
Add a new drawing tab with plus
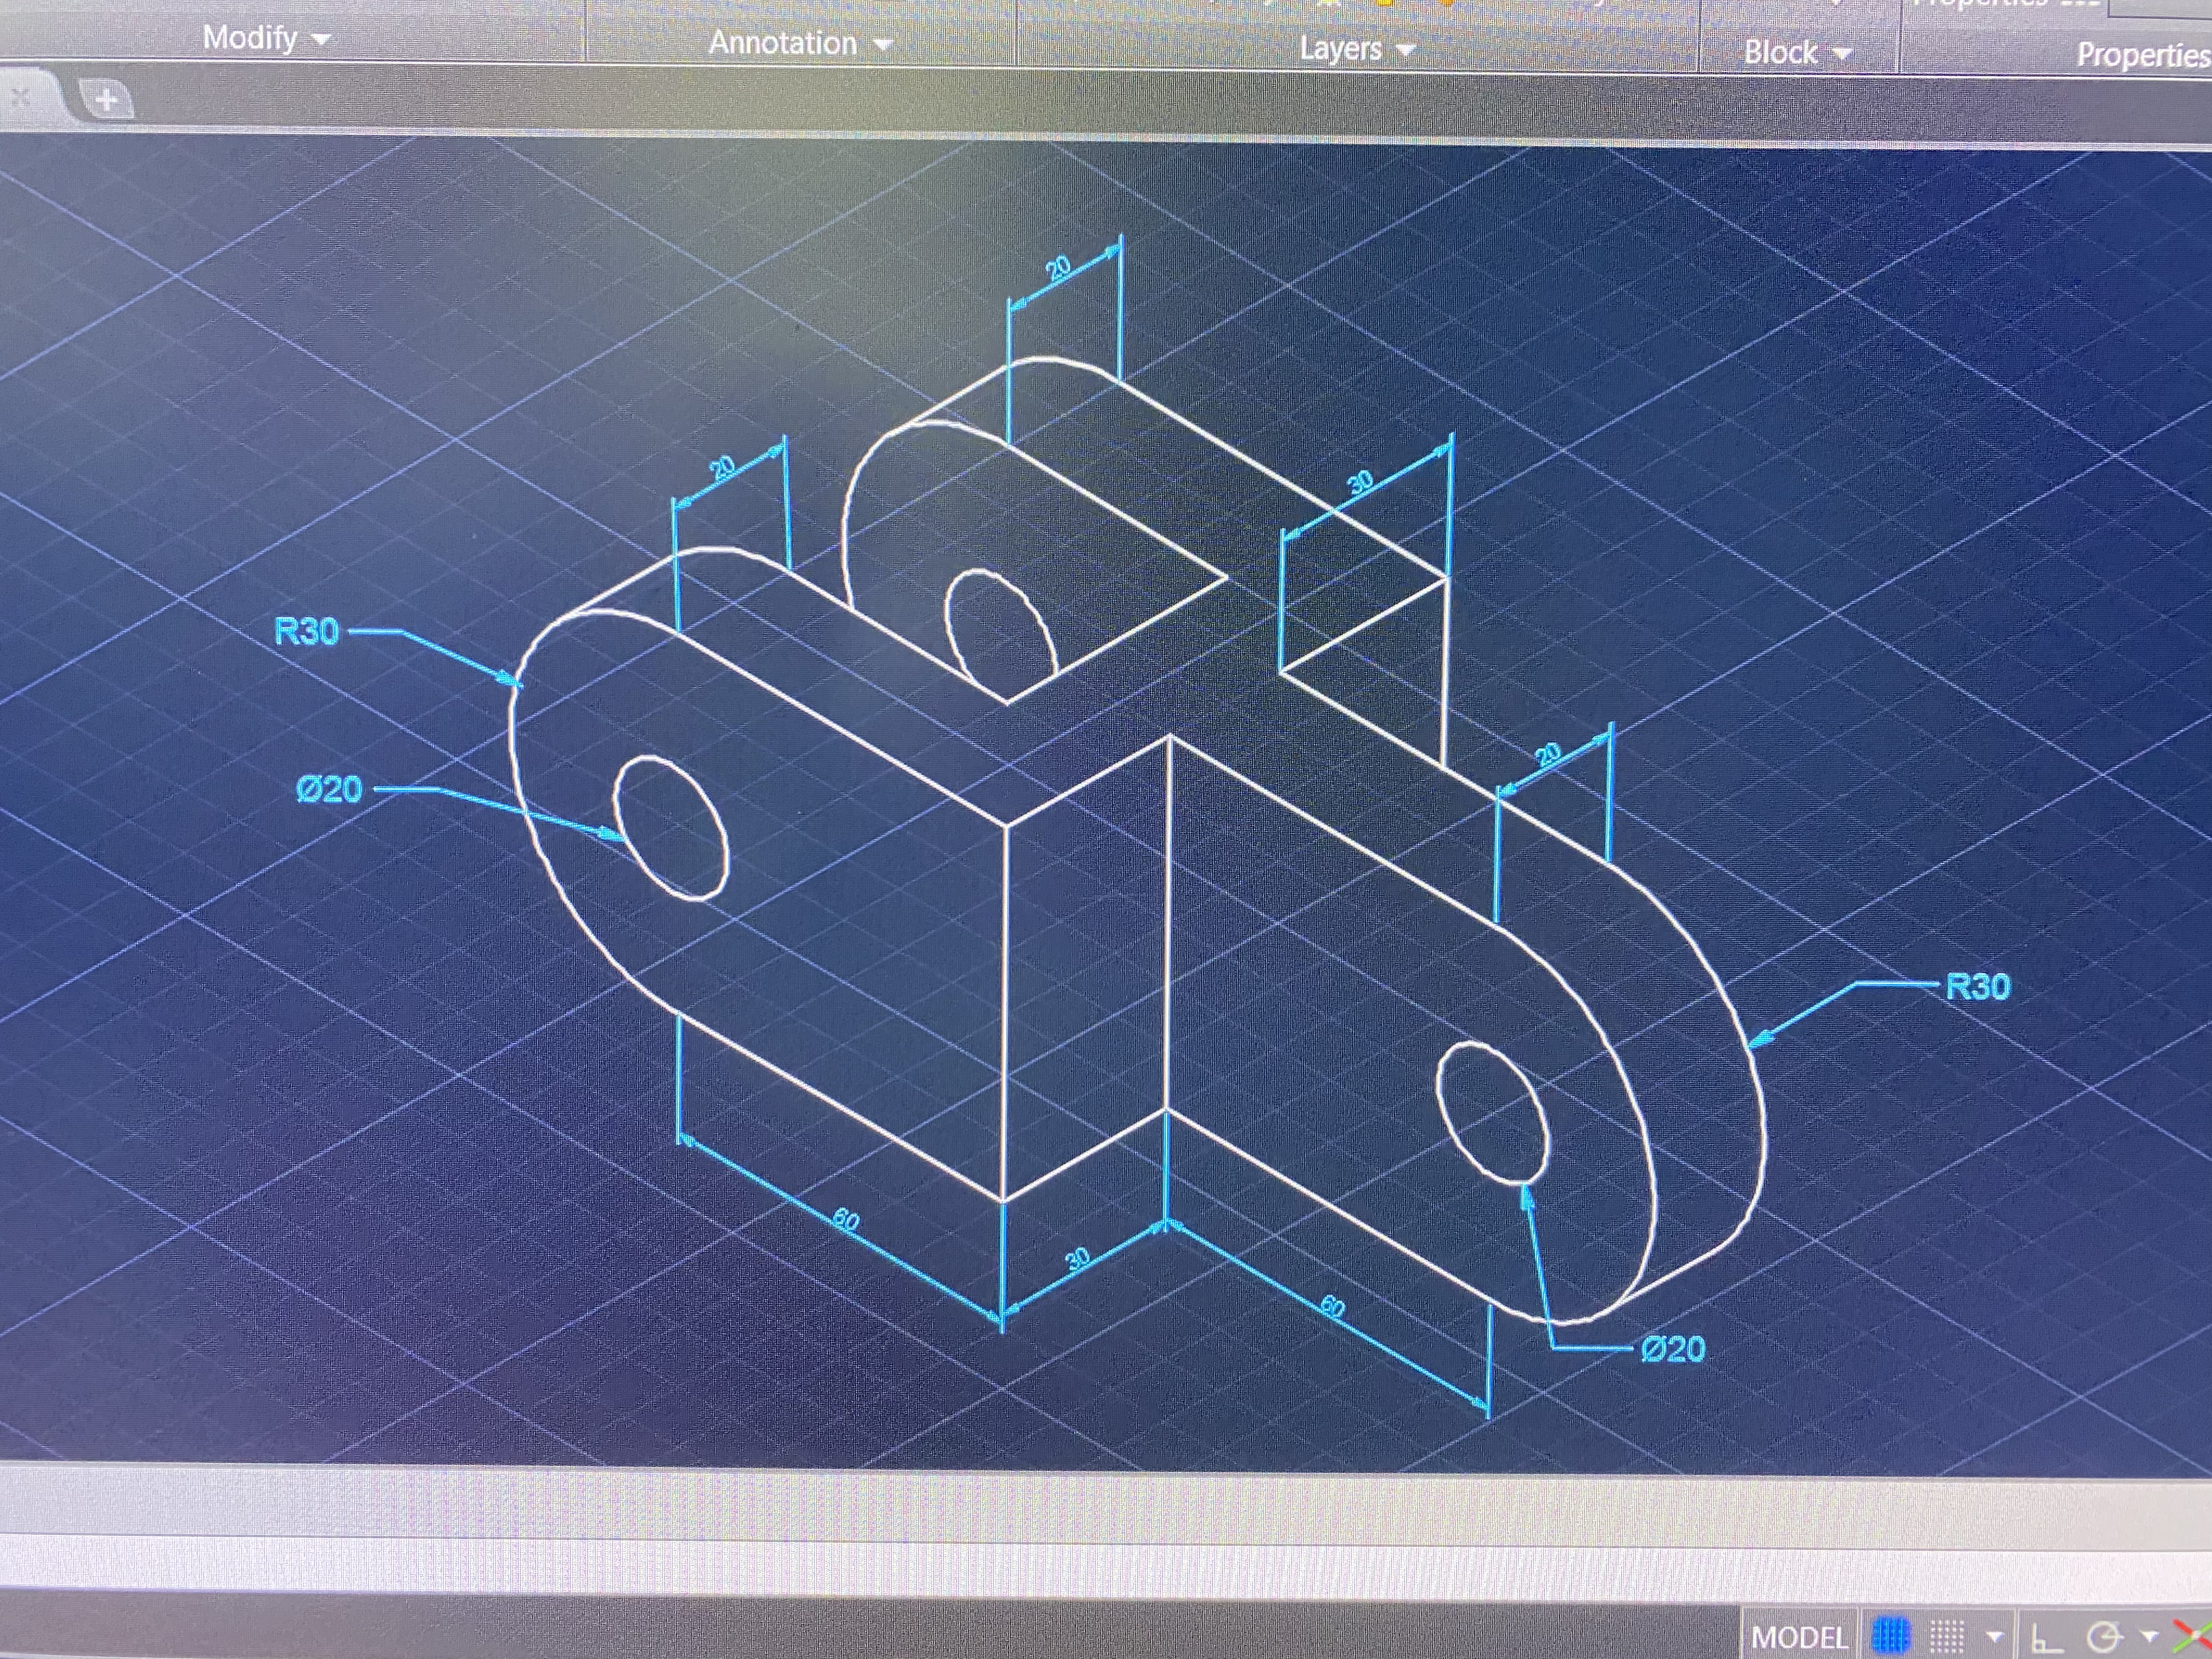[x=107, y=99]
